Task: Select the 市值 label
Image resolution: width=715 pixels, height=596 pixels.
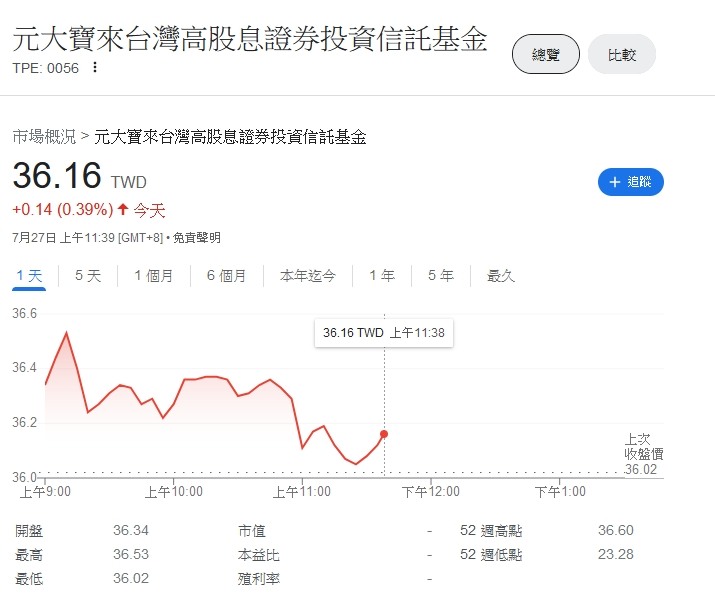Action: click(252, 531)
